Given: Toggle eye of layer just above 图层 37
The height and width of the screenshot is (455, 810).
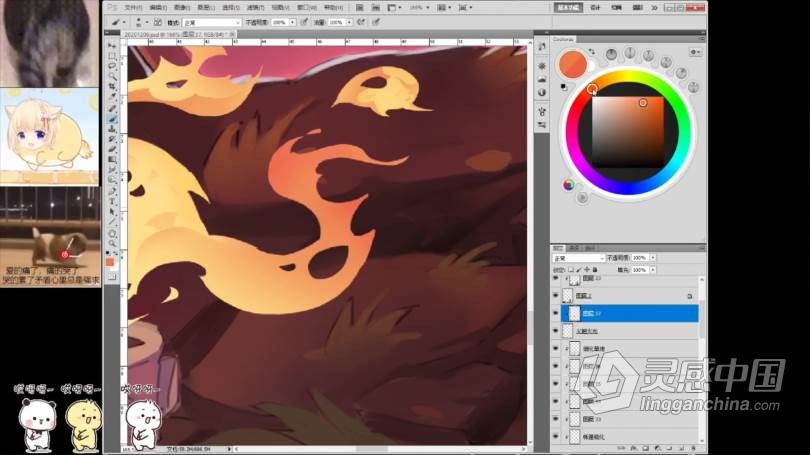Looking at the screenshot, I should [556, 295].
